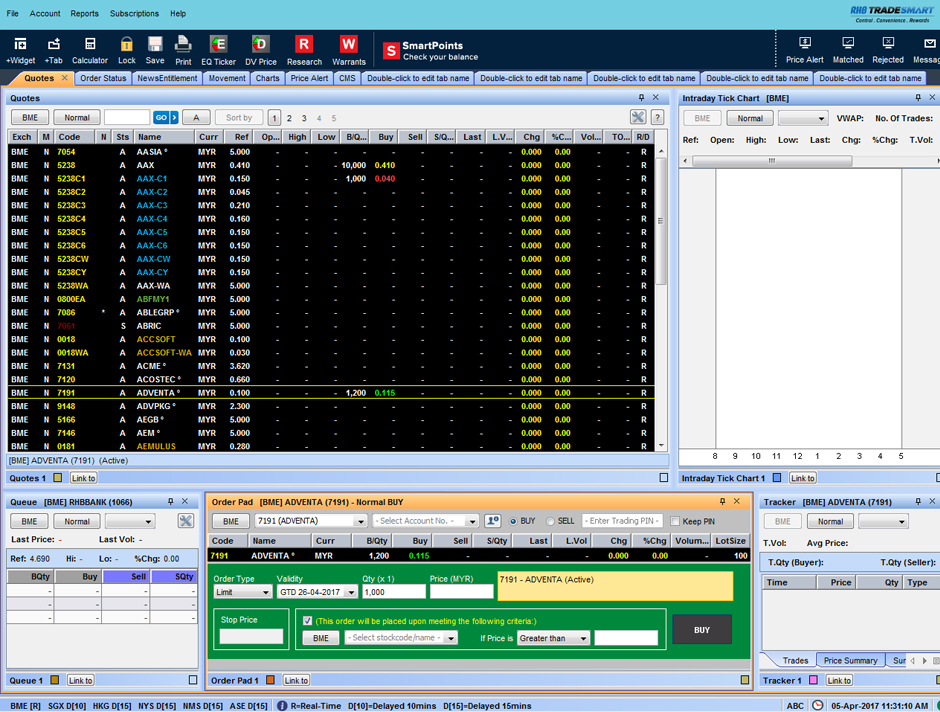Open the File menu
This screenshot has width=940, height=712.
(x=13, y=13)
